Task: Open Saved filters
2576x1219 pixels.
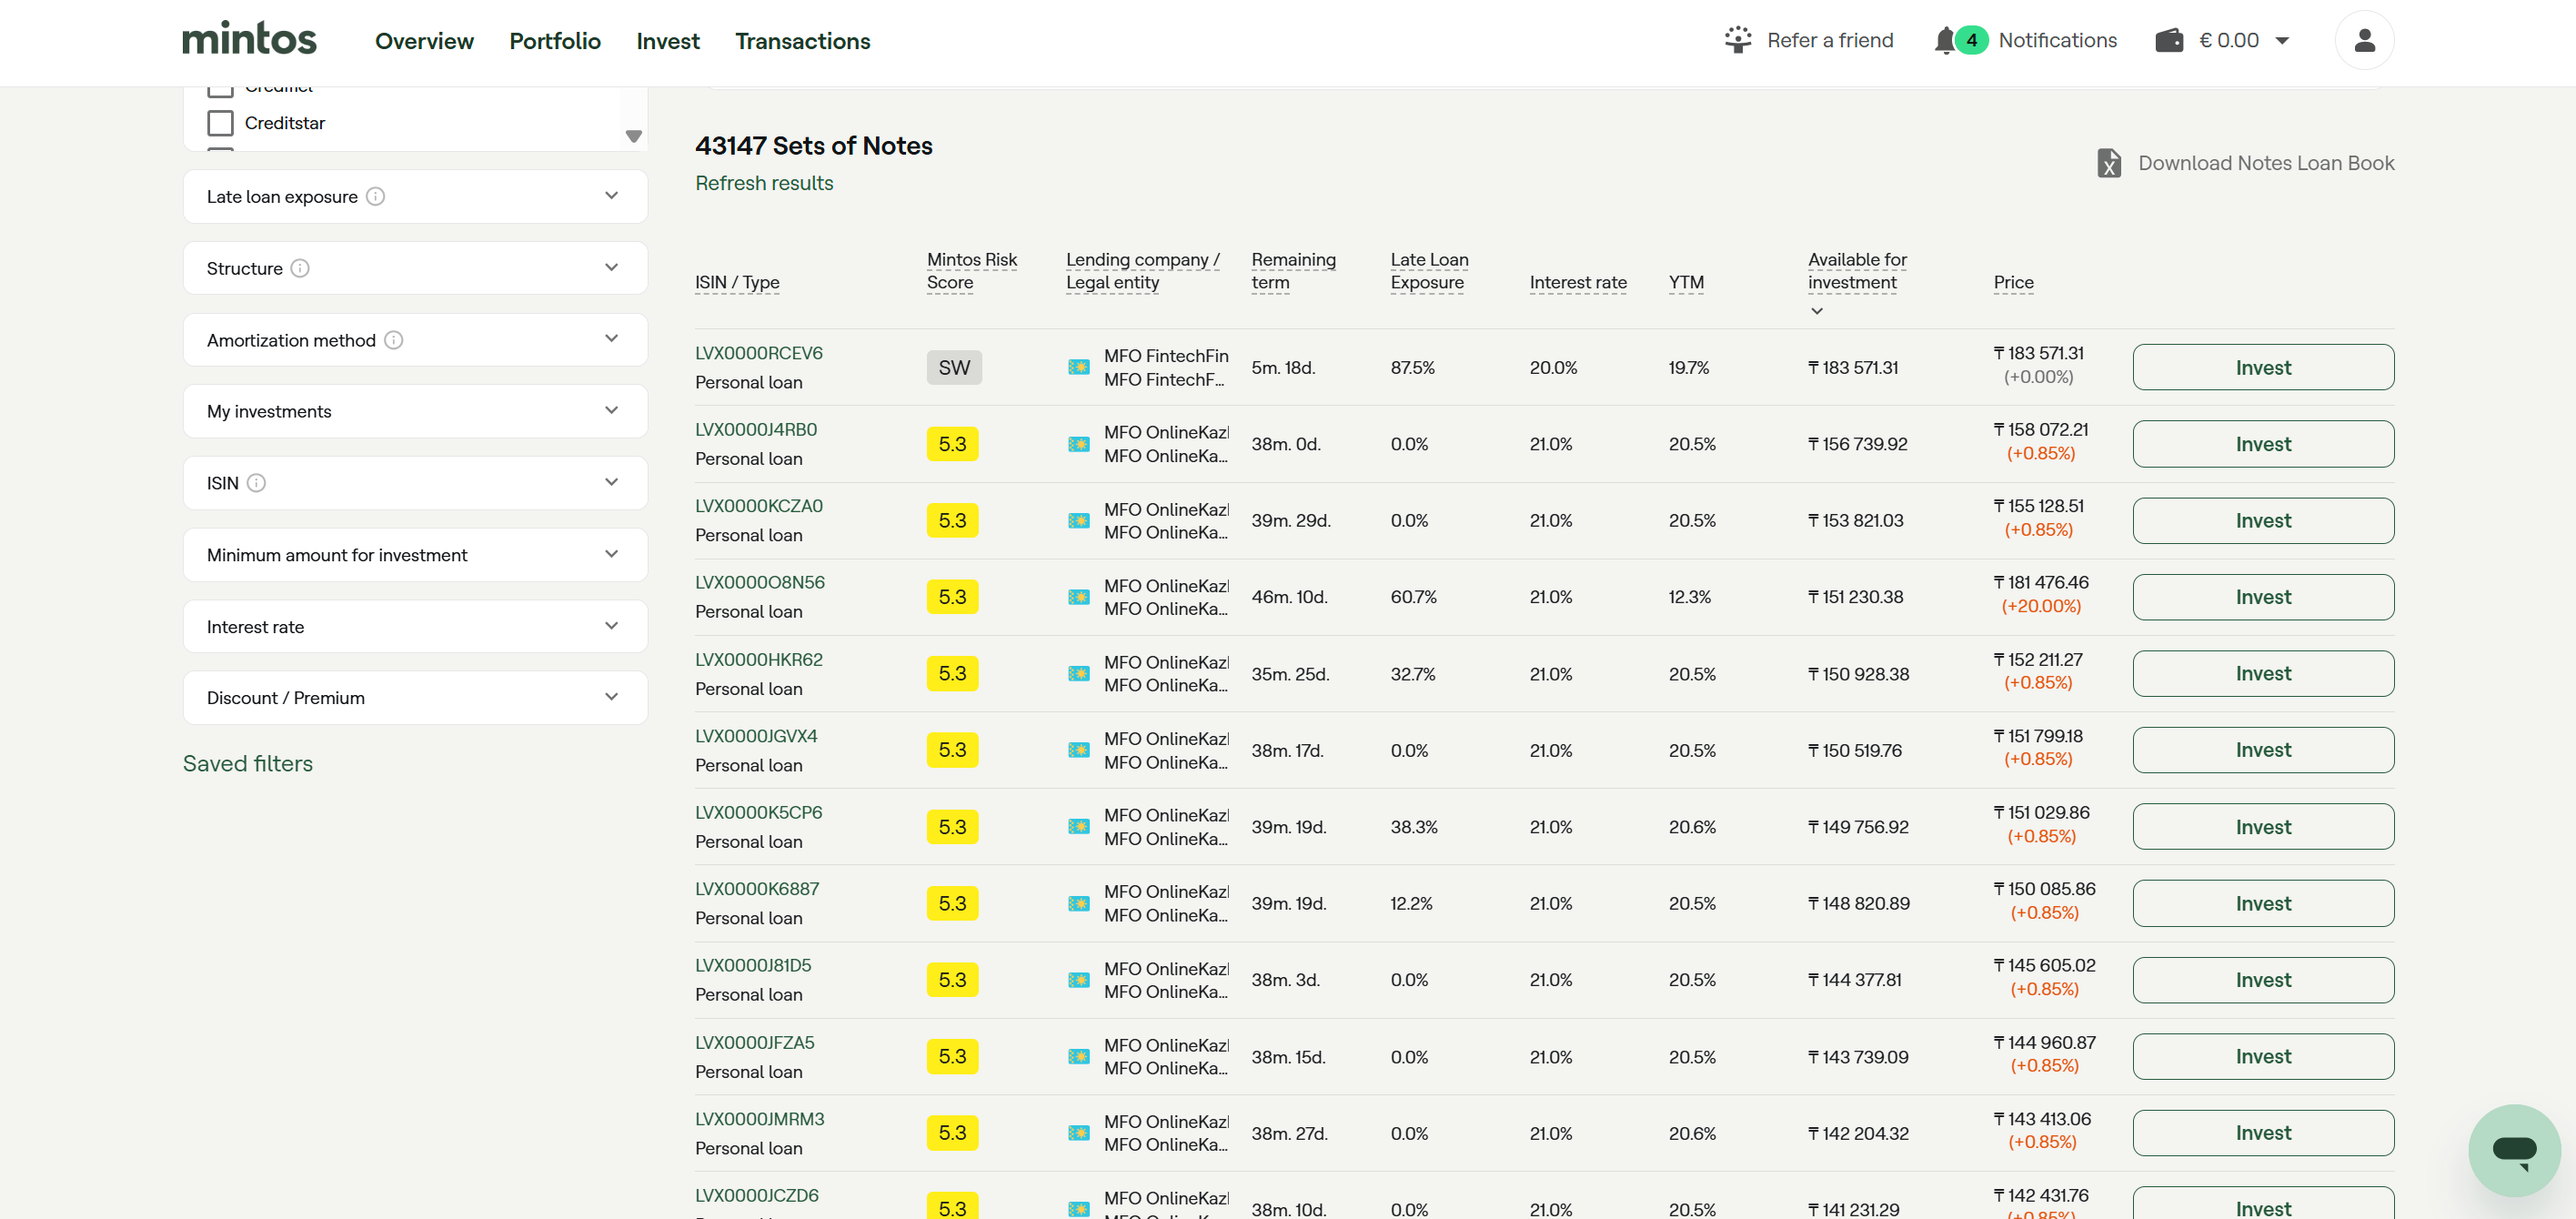Action: (248, 764)
